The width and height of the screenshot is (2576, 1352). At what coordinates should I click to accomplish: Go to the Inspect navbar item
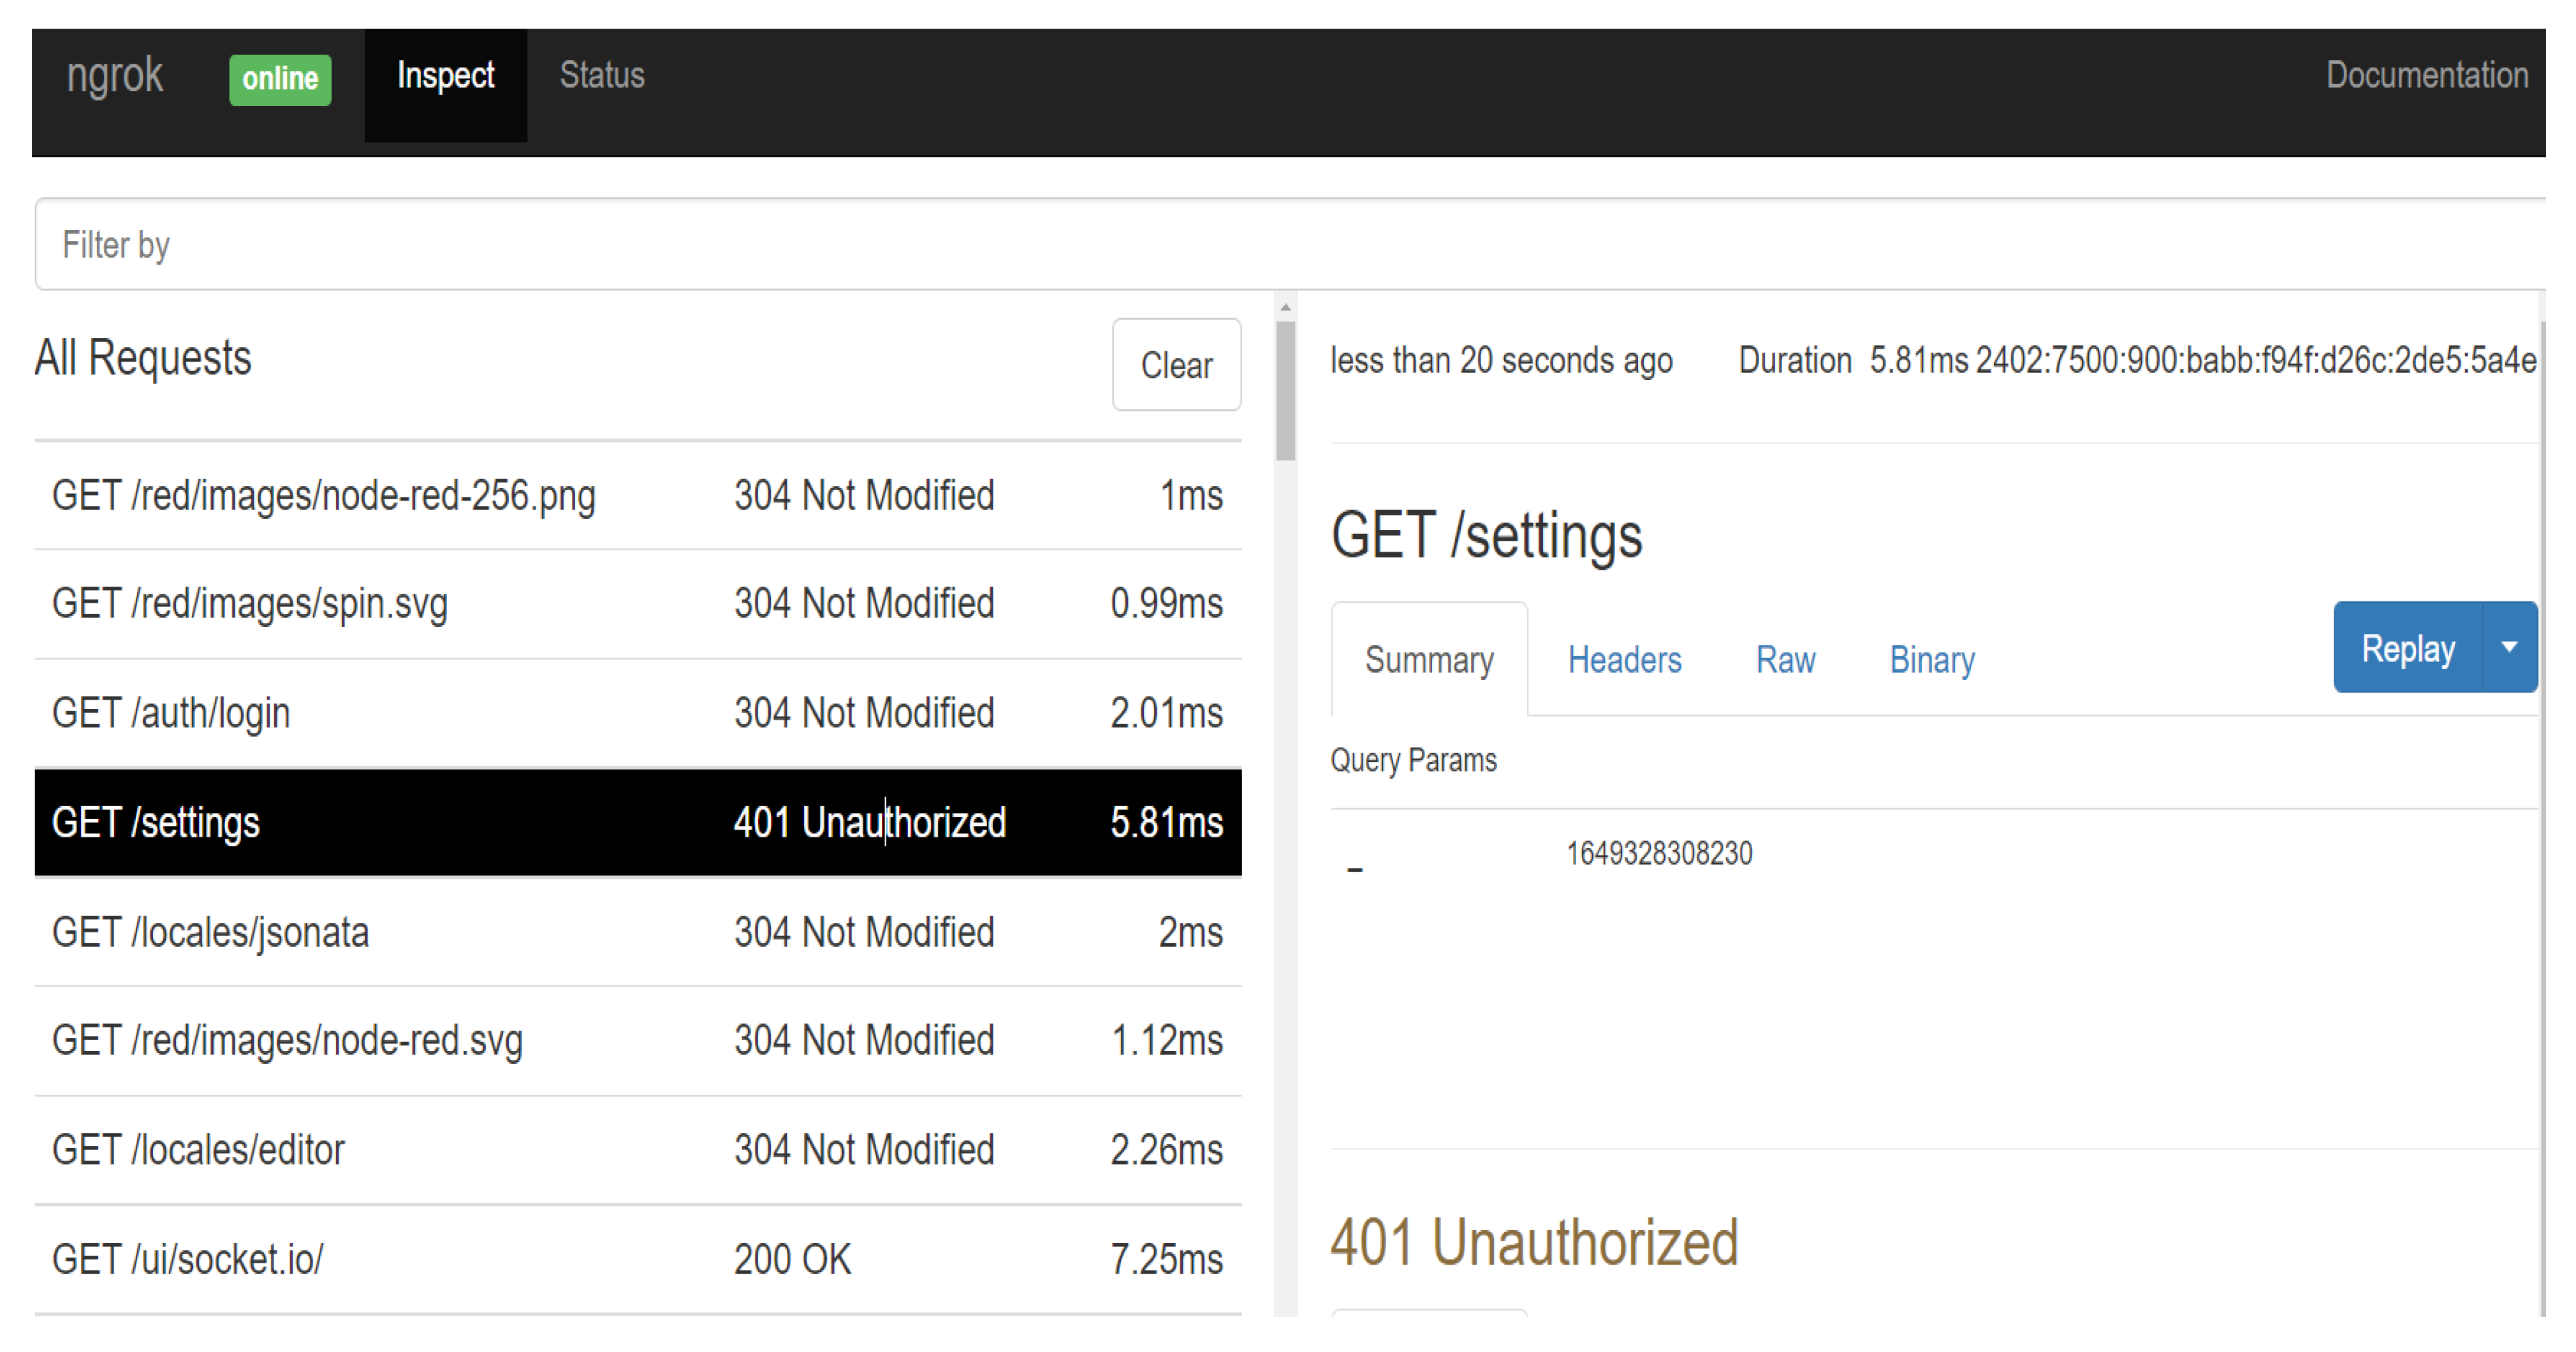(445, 76)
